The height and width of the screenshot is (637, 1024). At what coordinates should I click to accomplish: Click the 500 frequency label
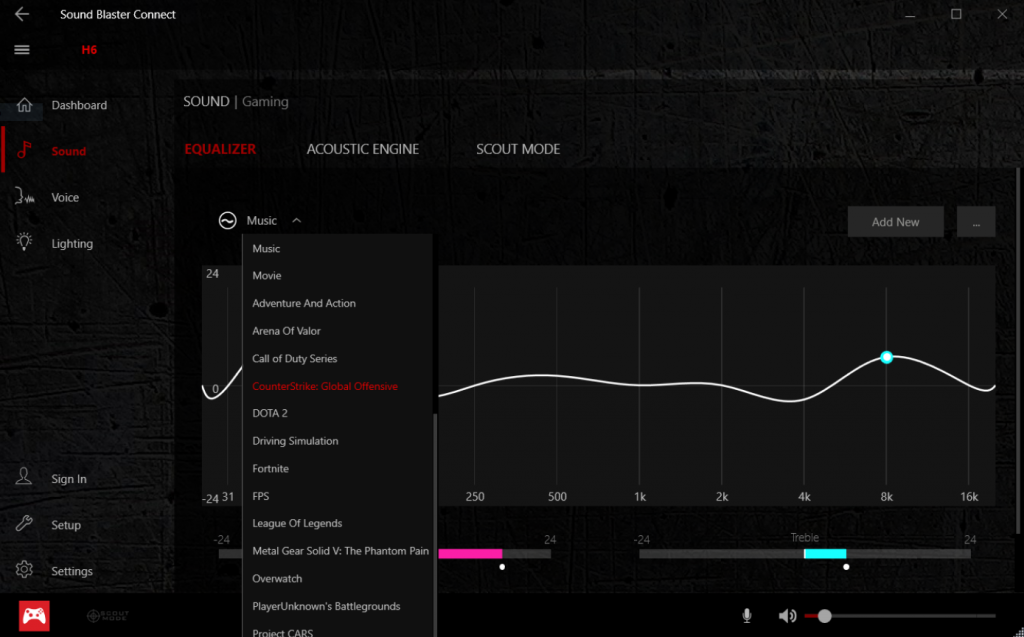tap(557, 497)
